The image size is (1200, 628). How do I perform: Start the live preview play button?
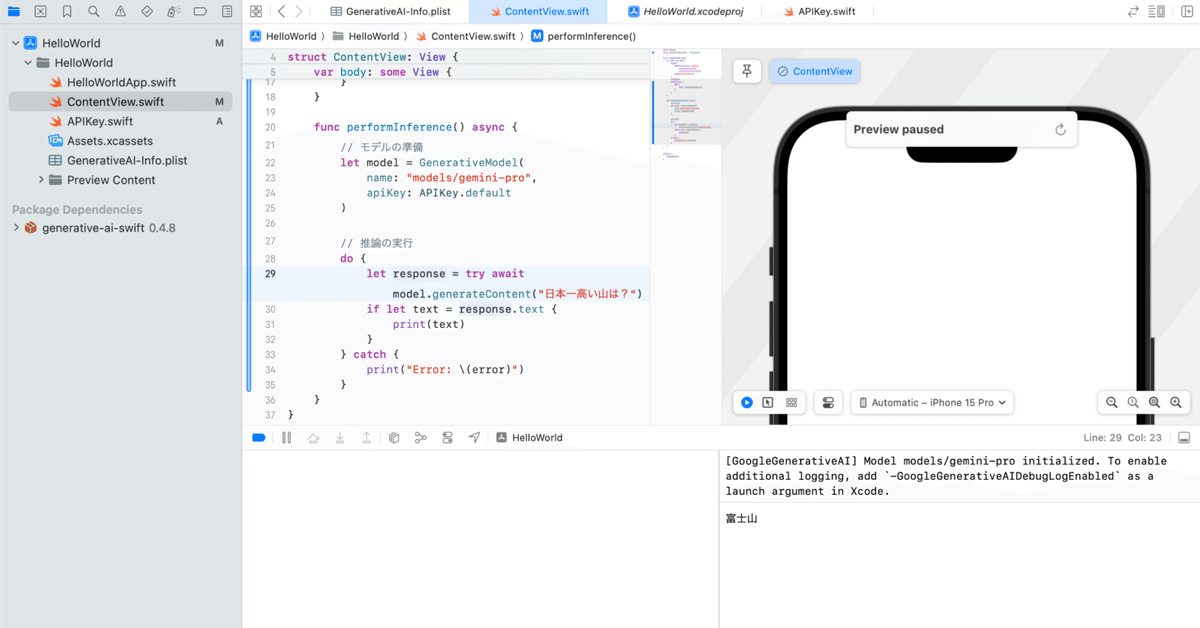pyautogui.click(x=747, y=402)
